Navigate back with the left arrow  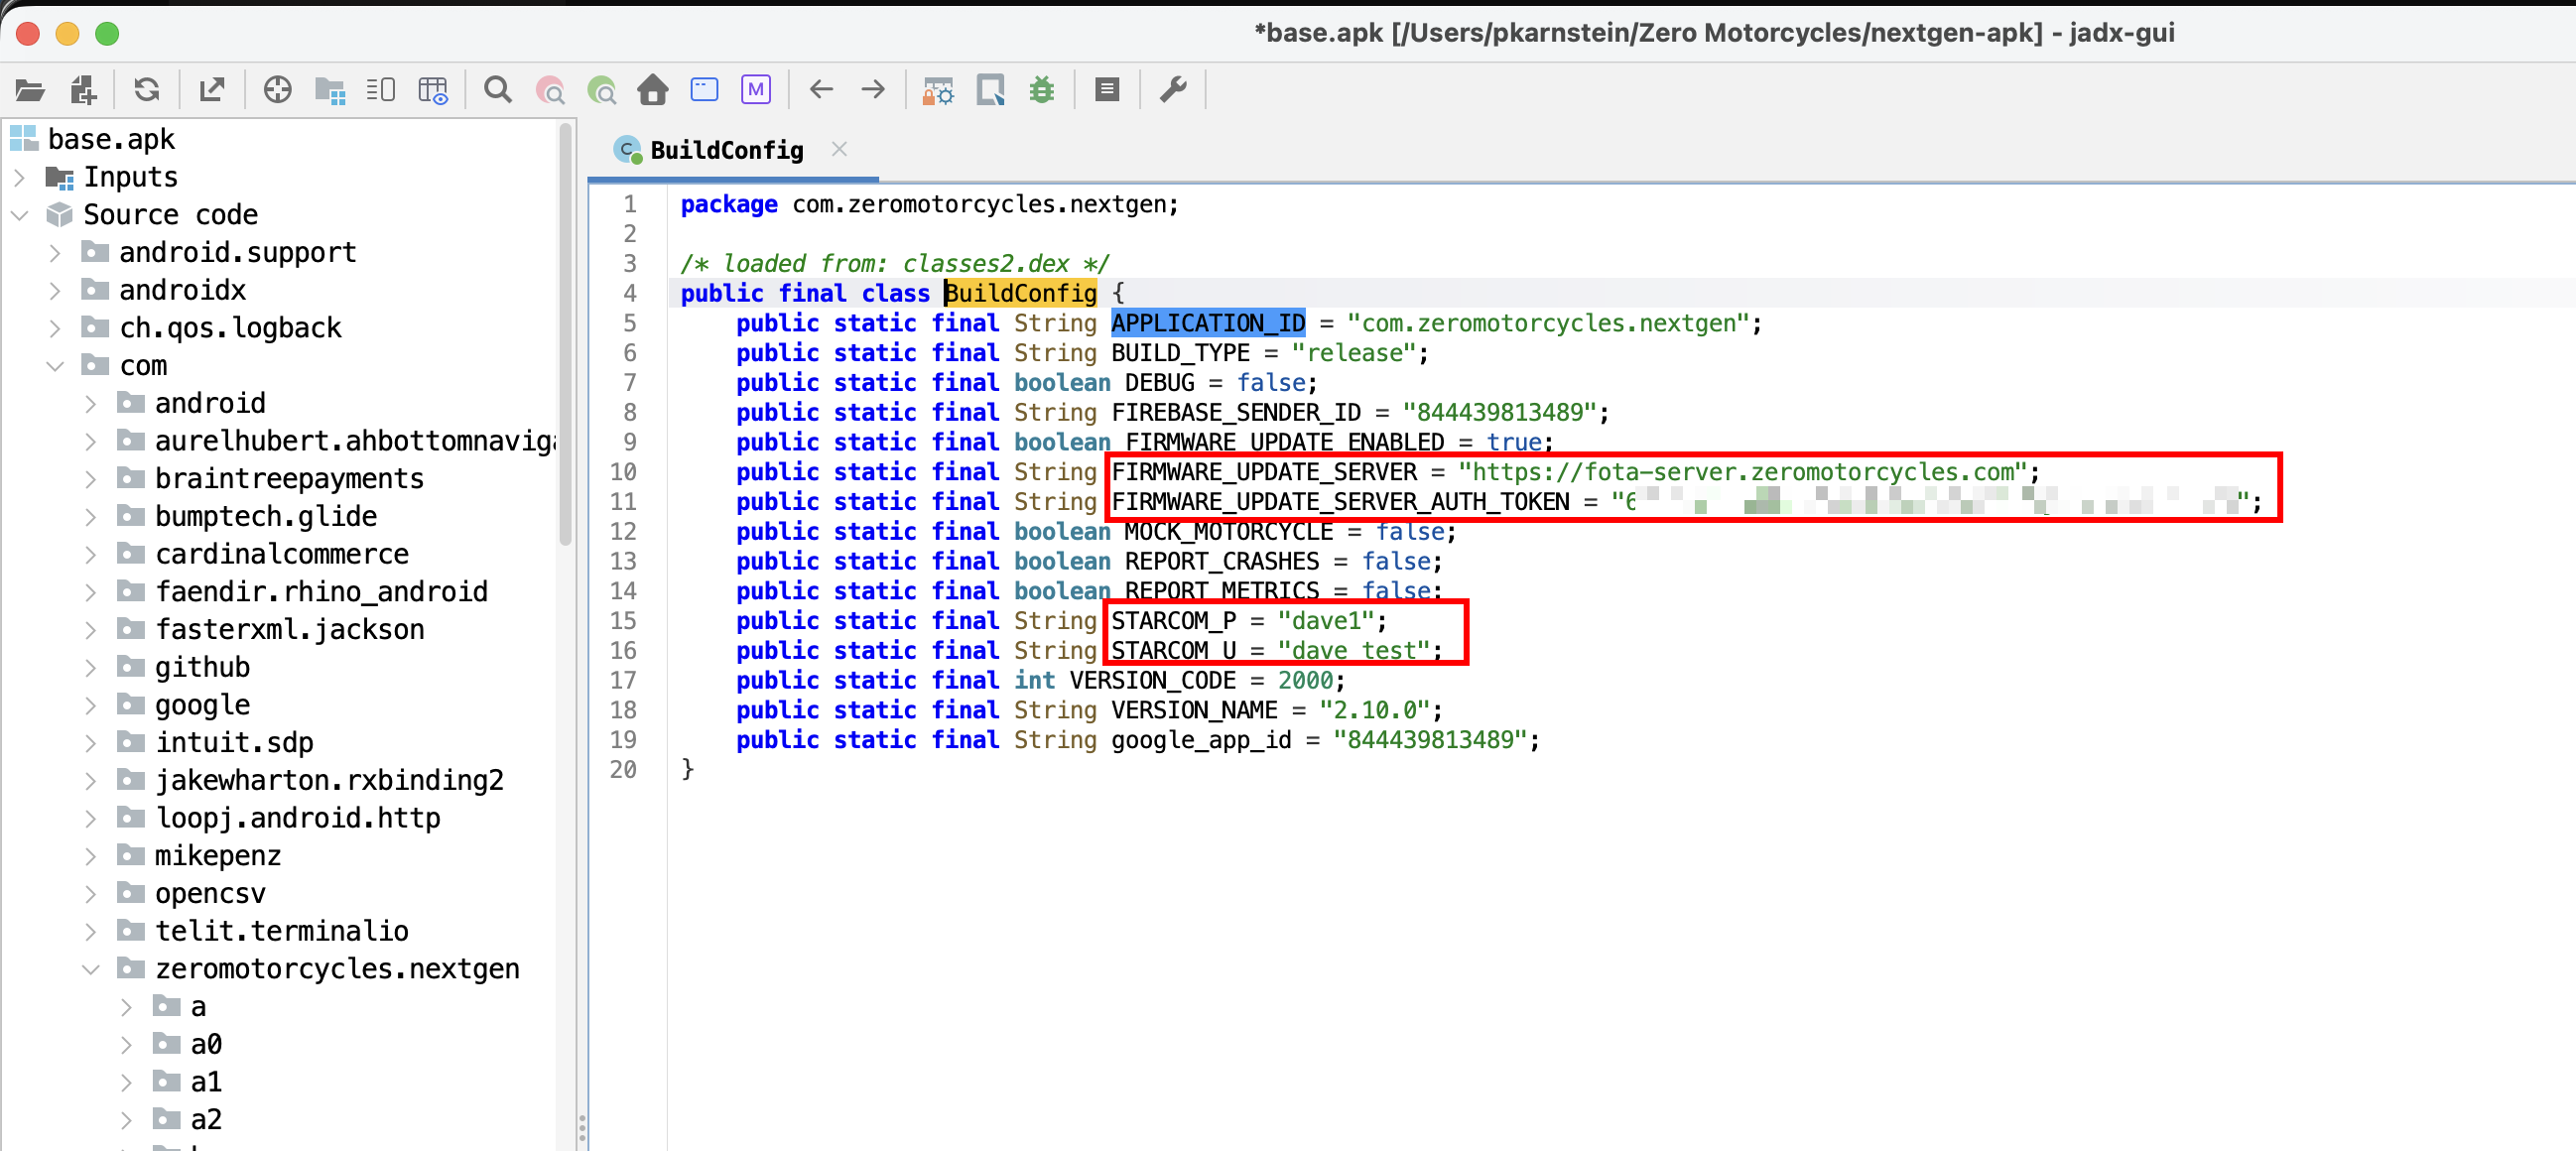pos(821,91)
